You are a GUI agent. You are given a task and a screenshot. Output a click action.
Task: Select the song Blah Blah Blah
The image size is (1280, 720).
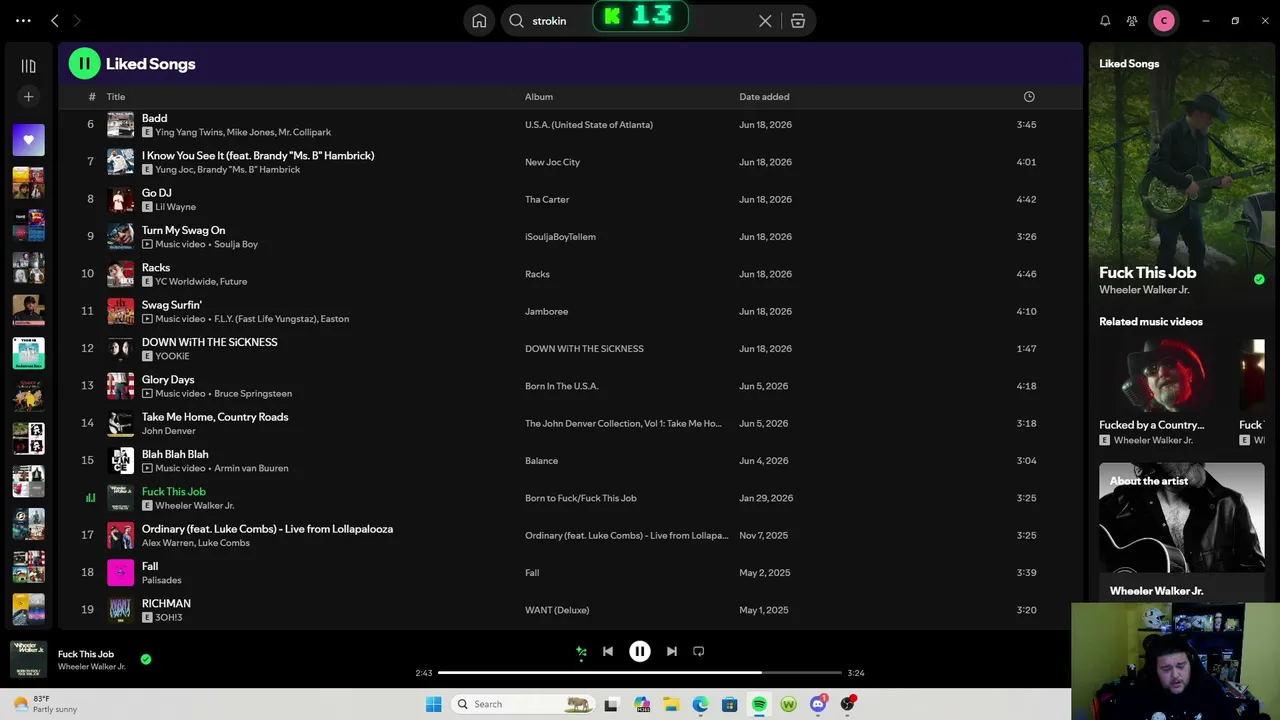[175, 454]
